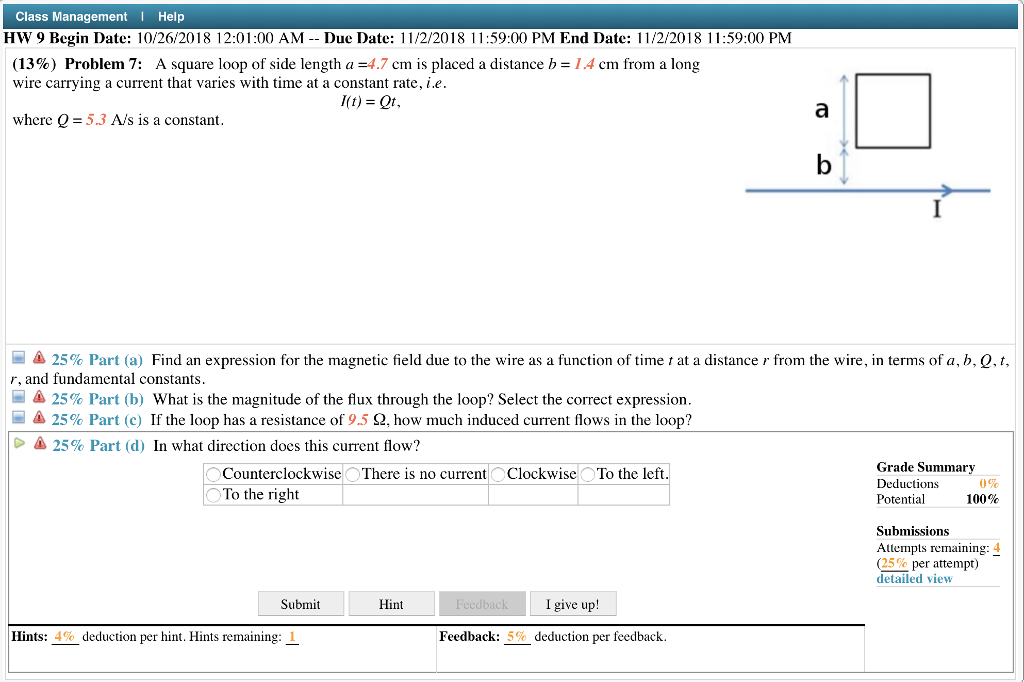Select the Clockwise option

coord(499,473)
